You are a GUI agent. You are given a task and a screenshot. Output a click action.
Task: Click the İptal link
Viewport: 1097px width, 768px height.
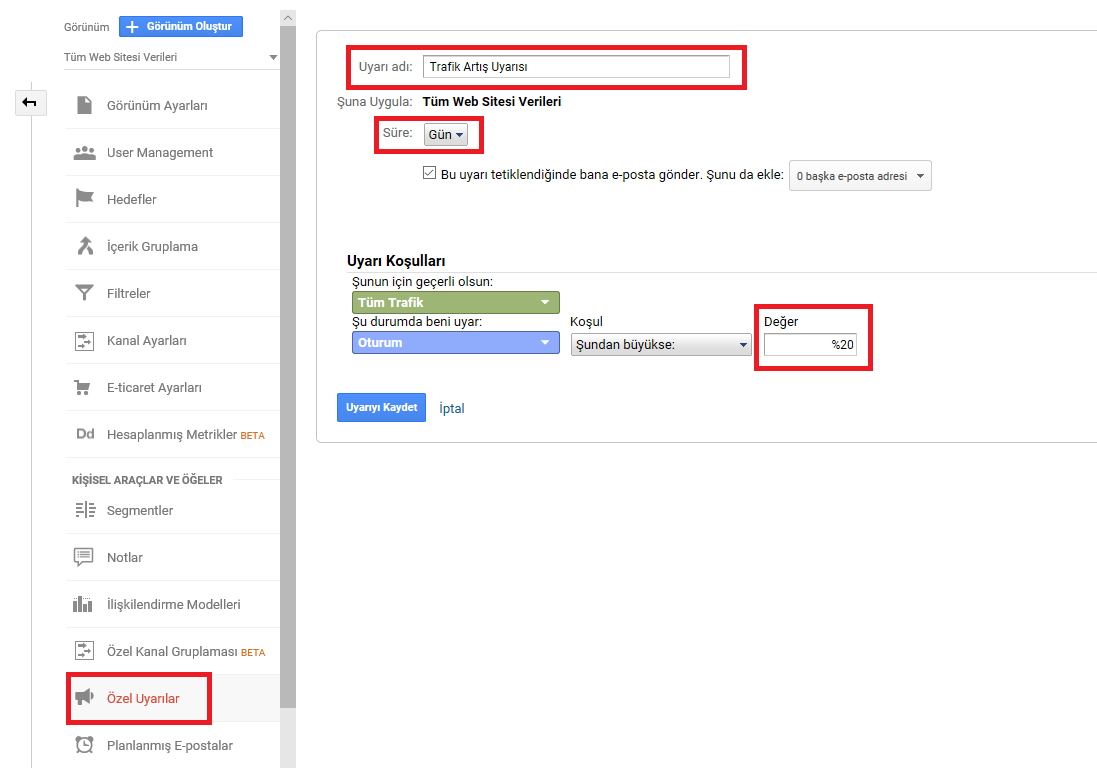click(451, 408)
